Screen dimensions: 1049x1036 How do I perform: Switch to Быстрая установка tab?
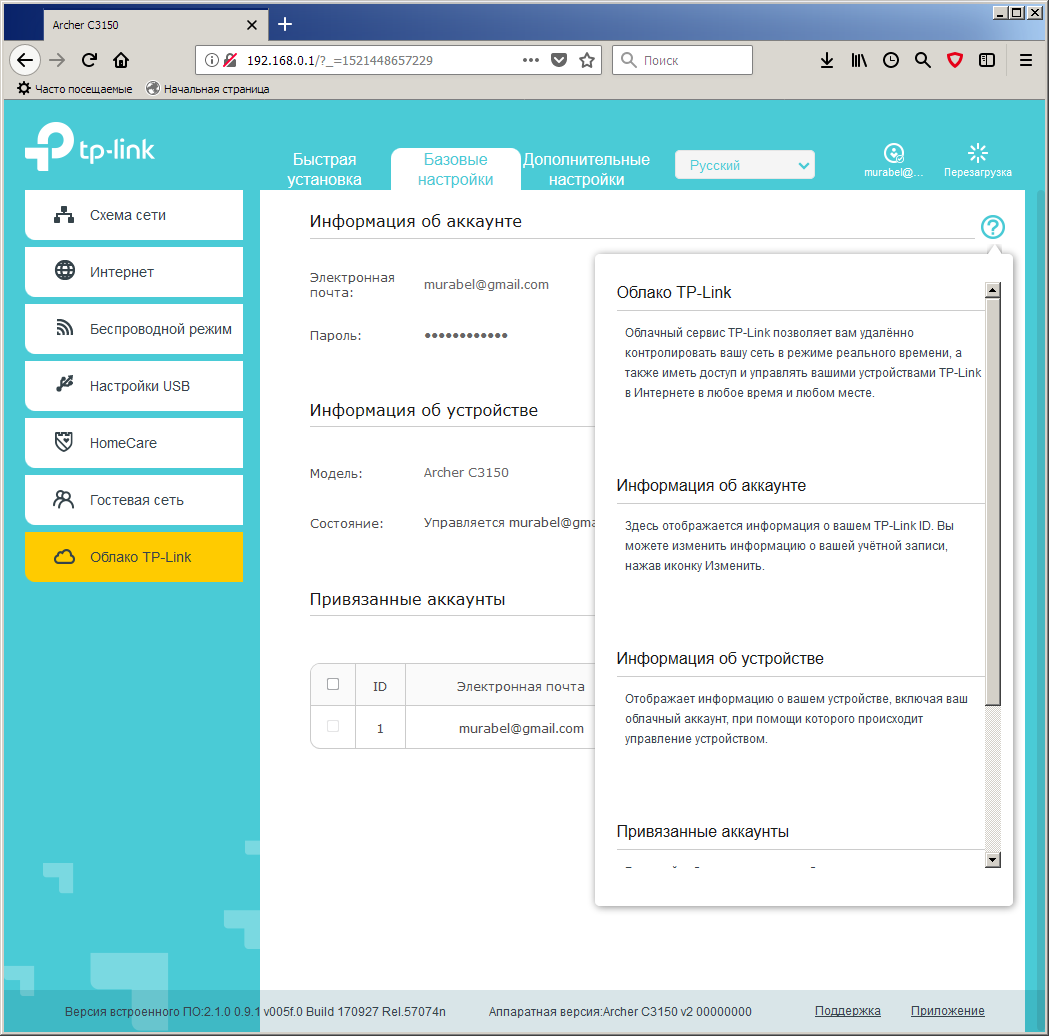click(324, 169)
